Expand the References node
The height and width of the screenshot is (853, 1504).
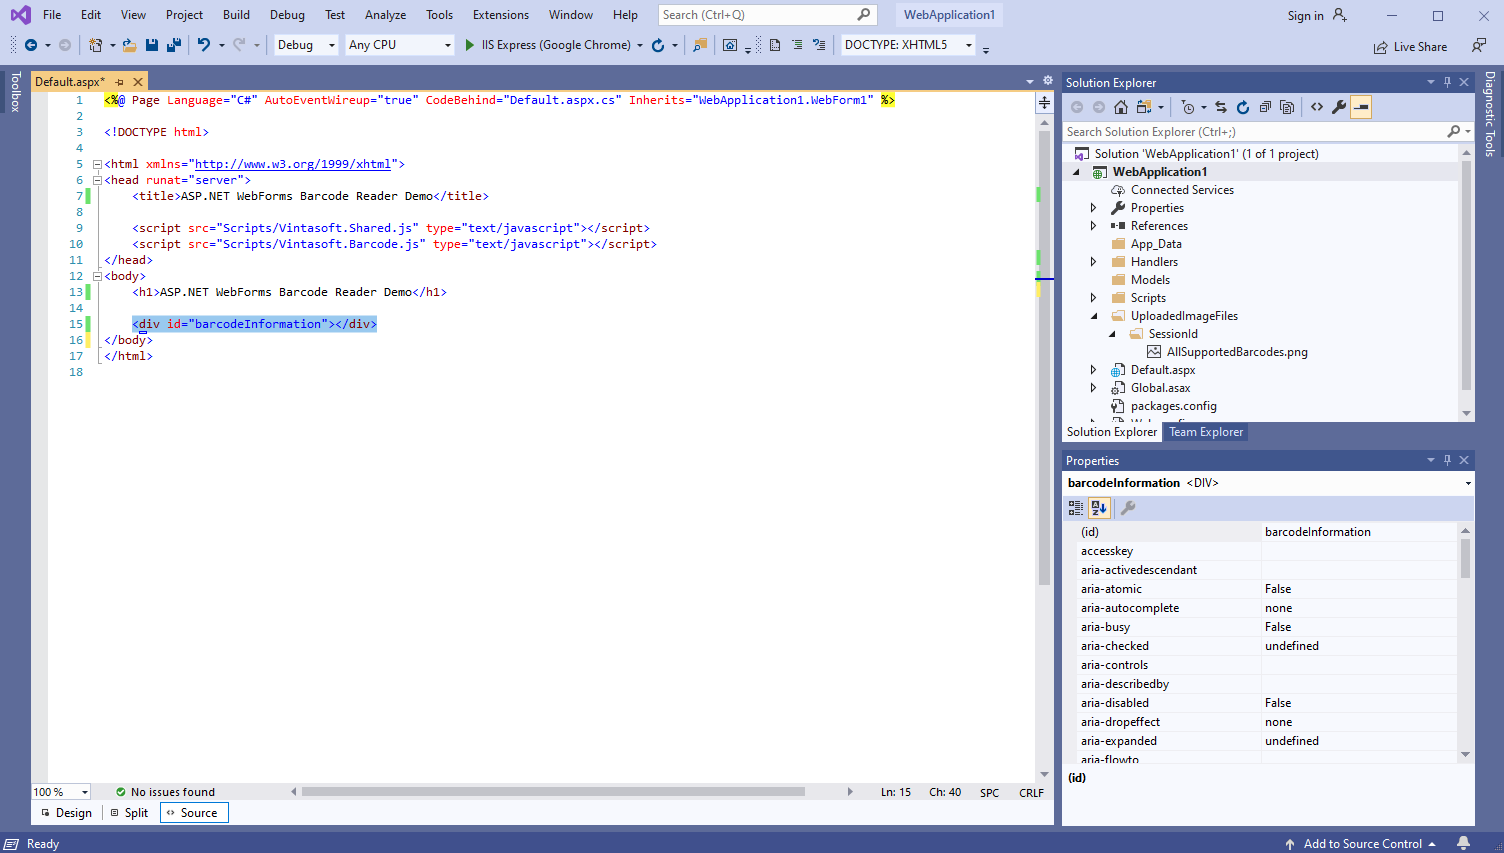1093,226
